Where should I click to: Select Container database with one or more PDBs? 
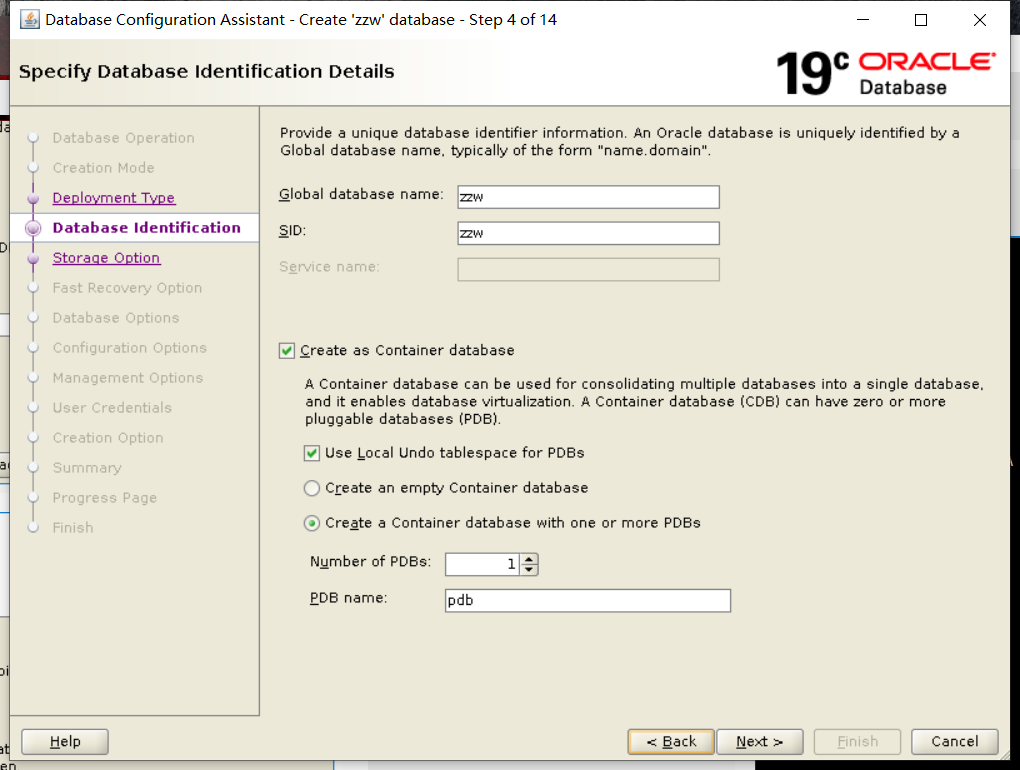click(312, 523)
